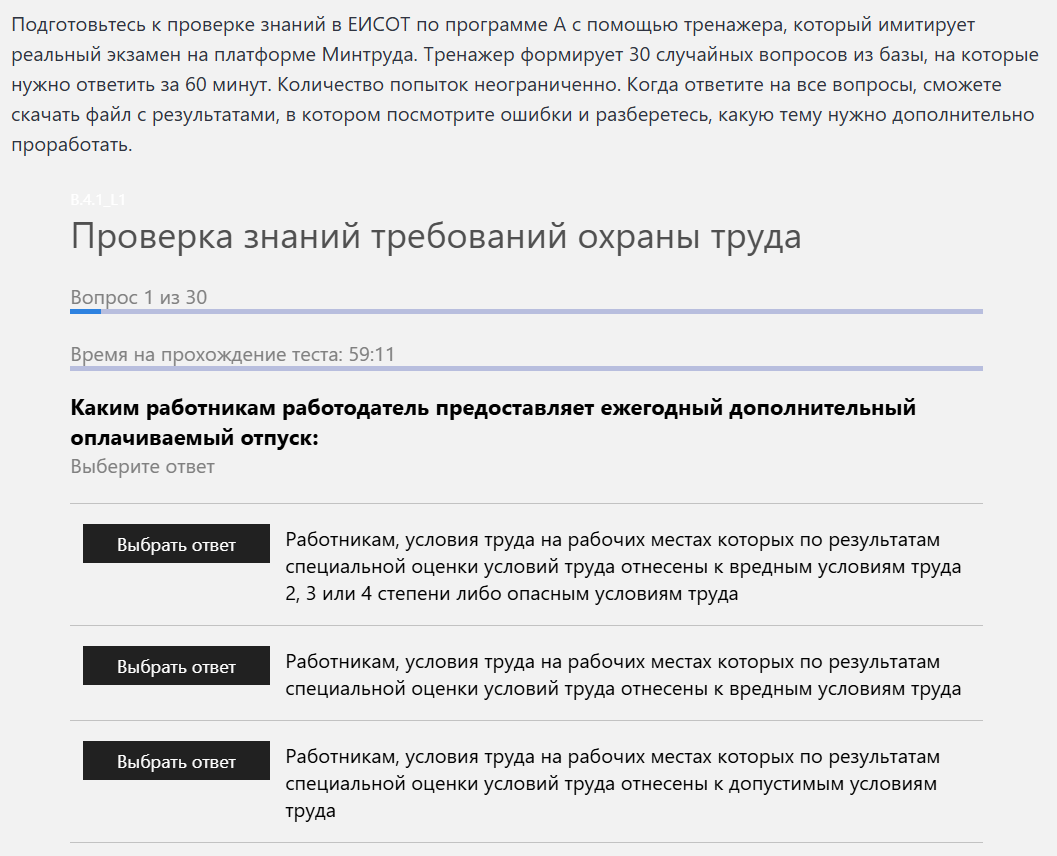Image resolution: width=1057 pixels, height=856 pixels.
Task: Click the blue filled part of question progress bar
Action: click(85, 312)
